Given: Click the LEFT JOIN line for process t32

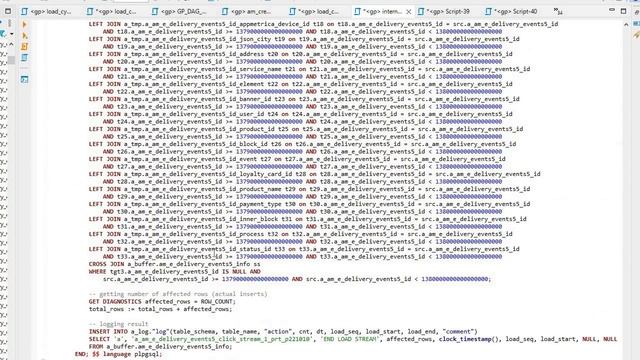Looking at the screenshot, I should click(300, 234).
